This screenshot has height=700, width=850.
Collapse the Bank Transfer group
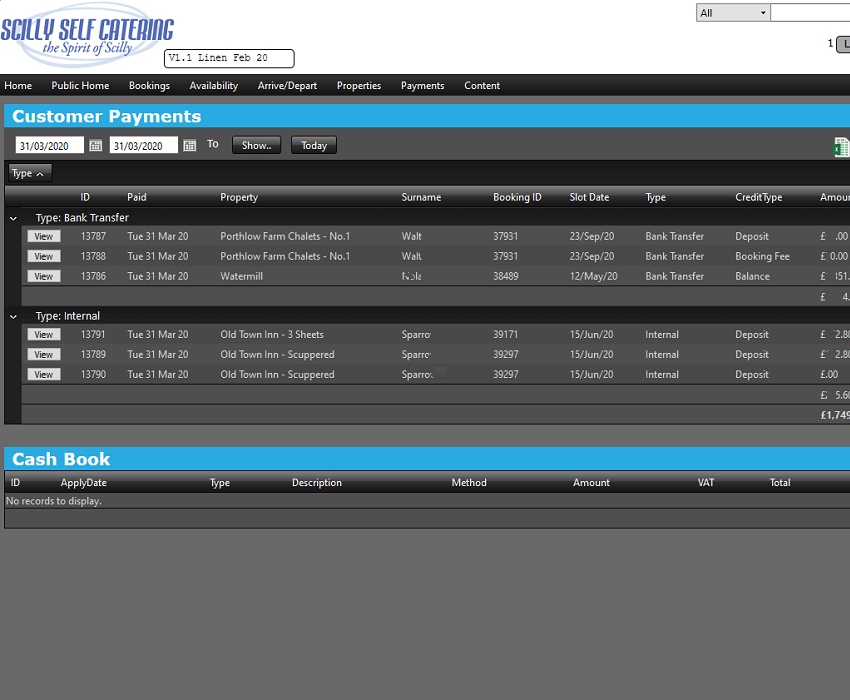(13, 218)
